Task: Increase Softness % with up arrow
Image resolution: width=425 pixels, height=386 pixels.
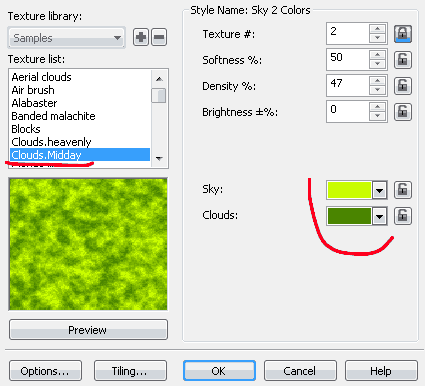Action: point(377,55)
